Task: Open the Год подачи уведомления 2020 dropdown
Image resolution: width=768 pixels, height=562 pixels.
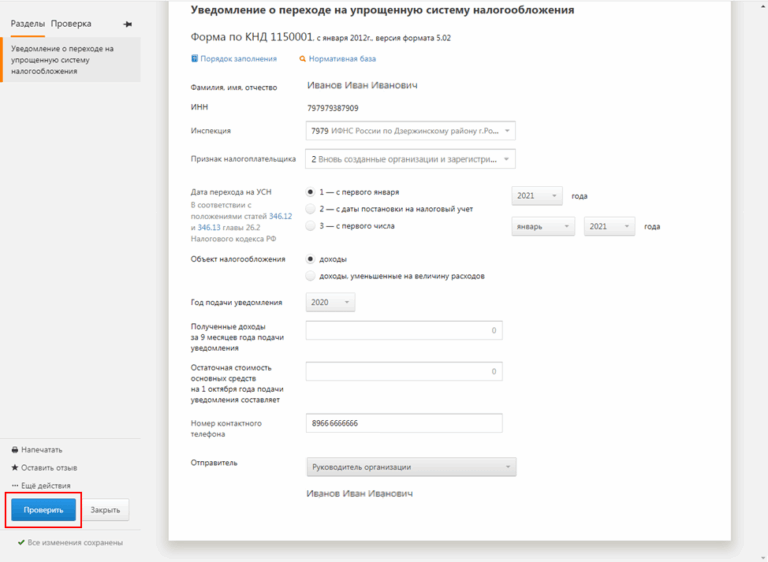Action: (x=331, y=302)
